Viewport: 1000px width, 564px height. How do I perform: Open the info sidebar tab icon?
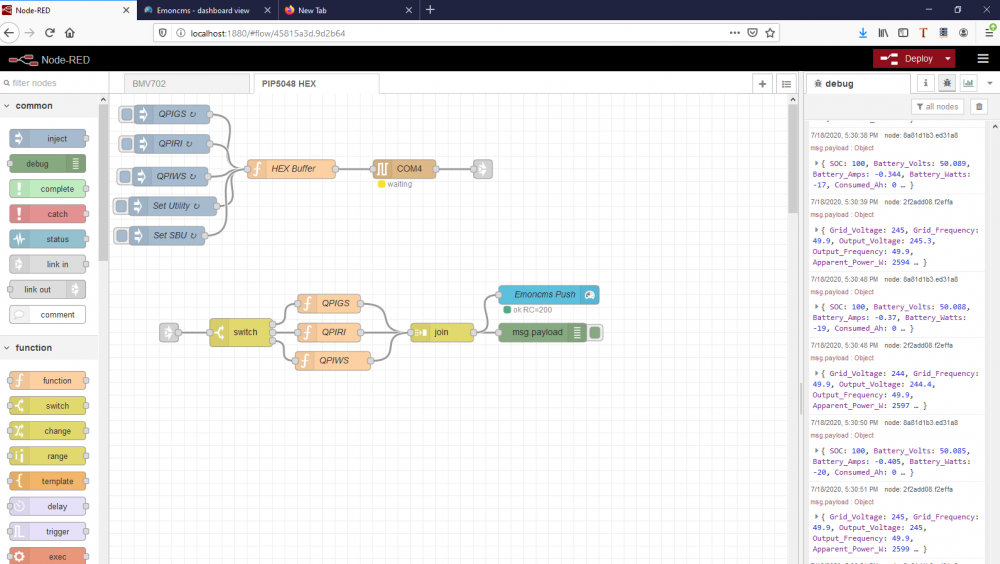pyautogui.click(x=925, y=83)
